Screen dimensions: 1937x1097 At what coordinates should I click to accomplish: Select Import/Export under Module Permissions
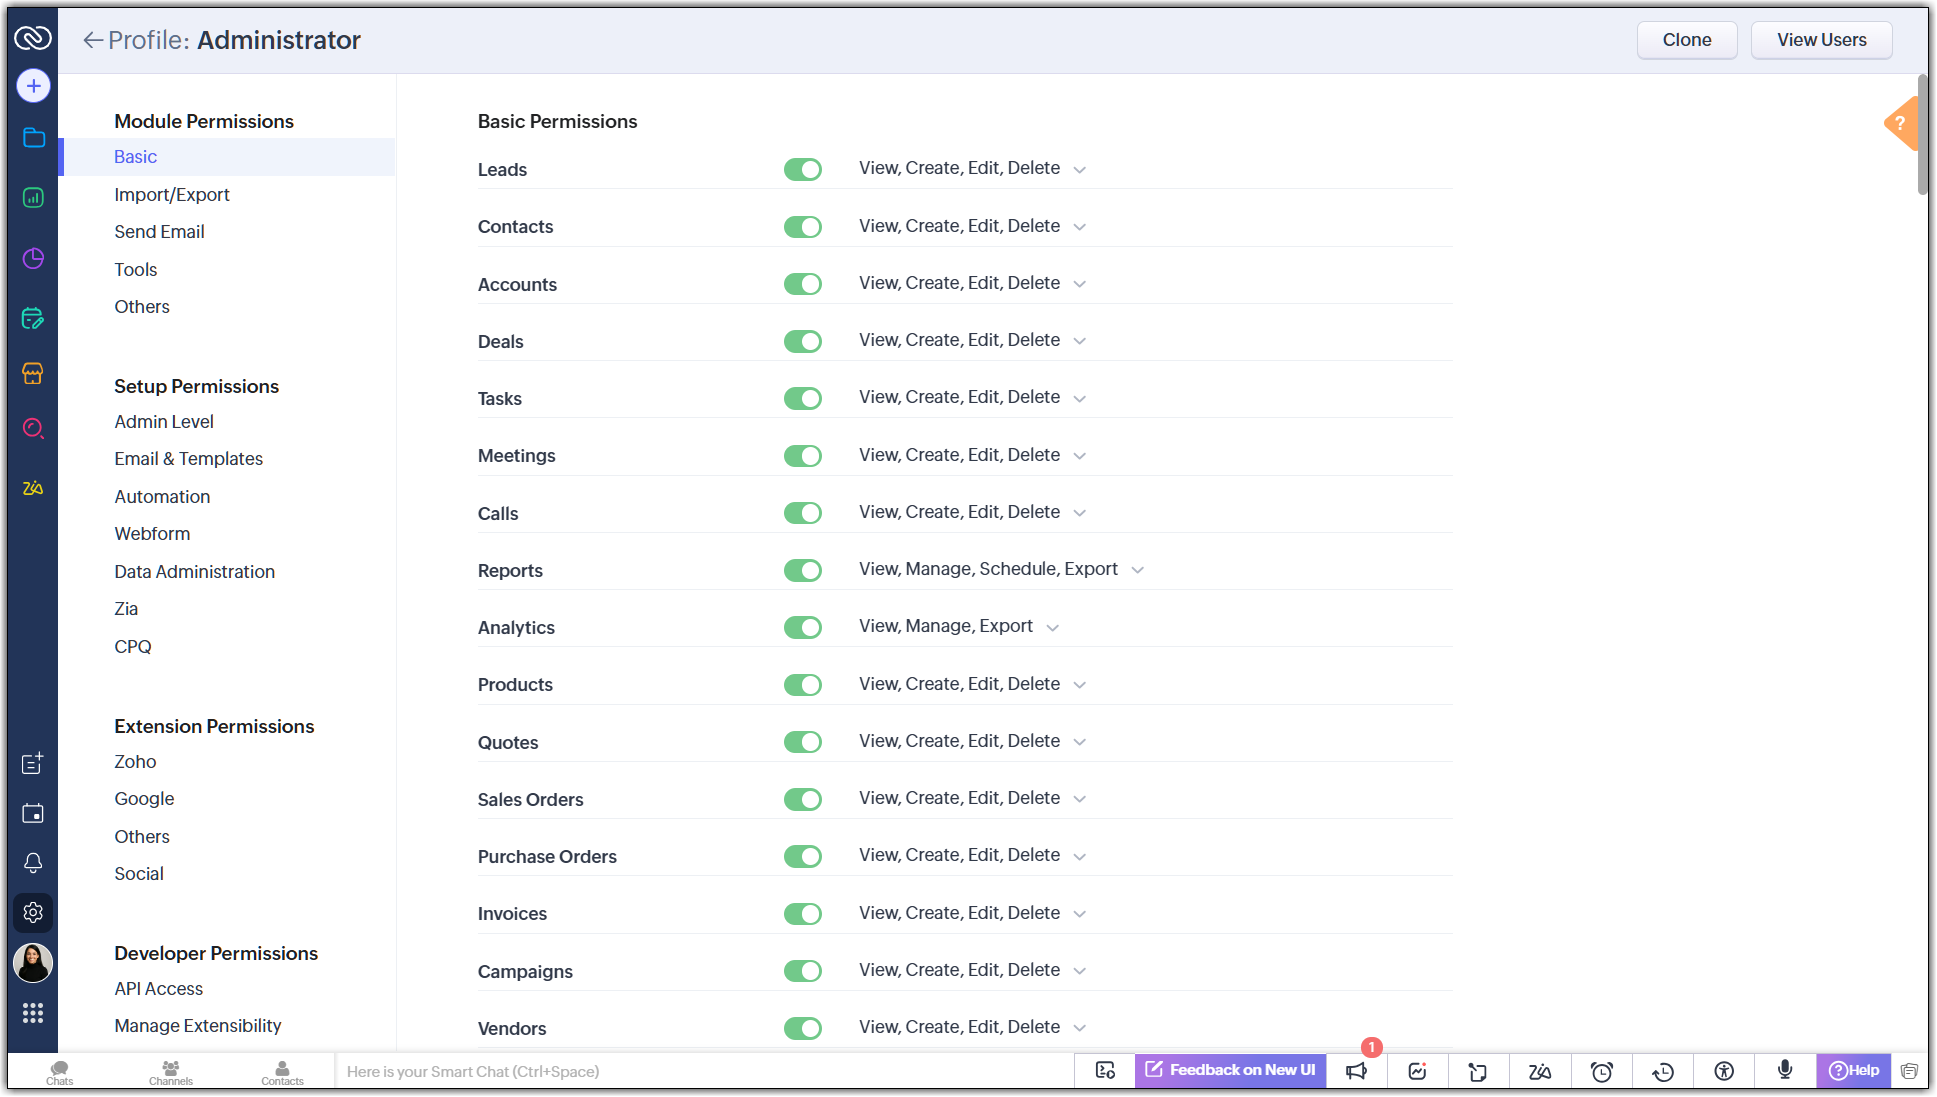tap(172, 195)
